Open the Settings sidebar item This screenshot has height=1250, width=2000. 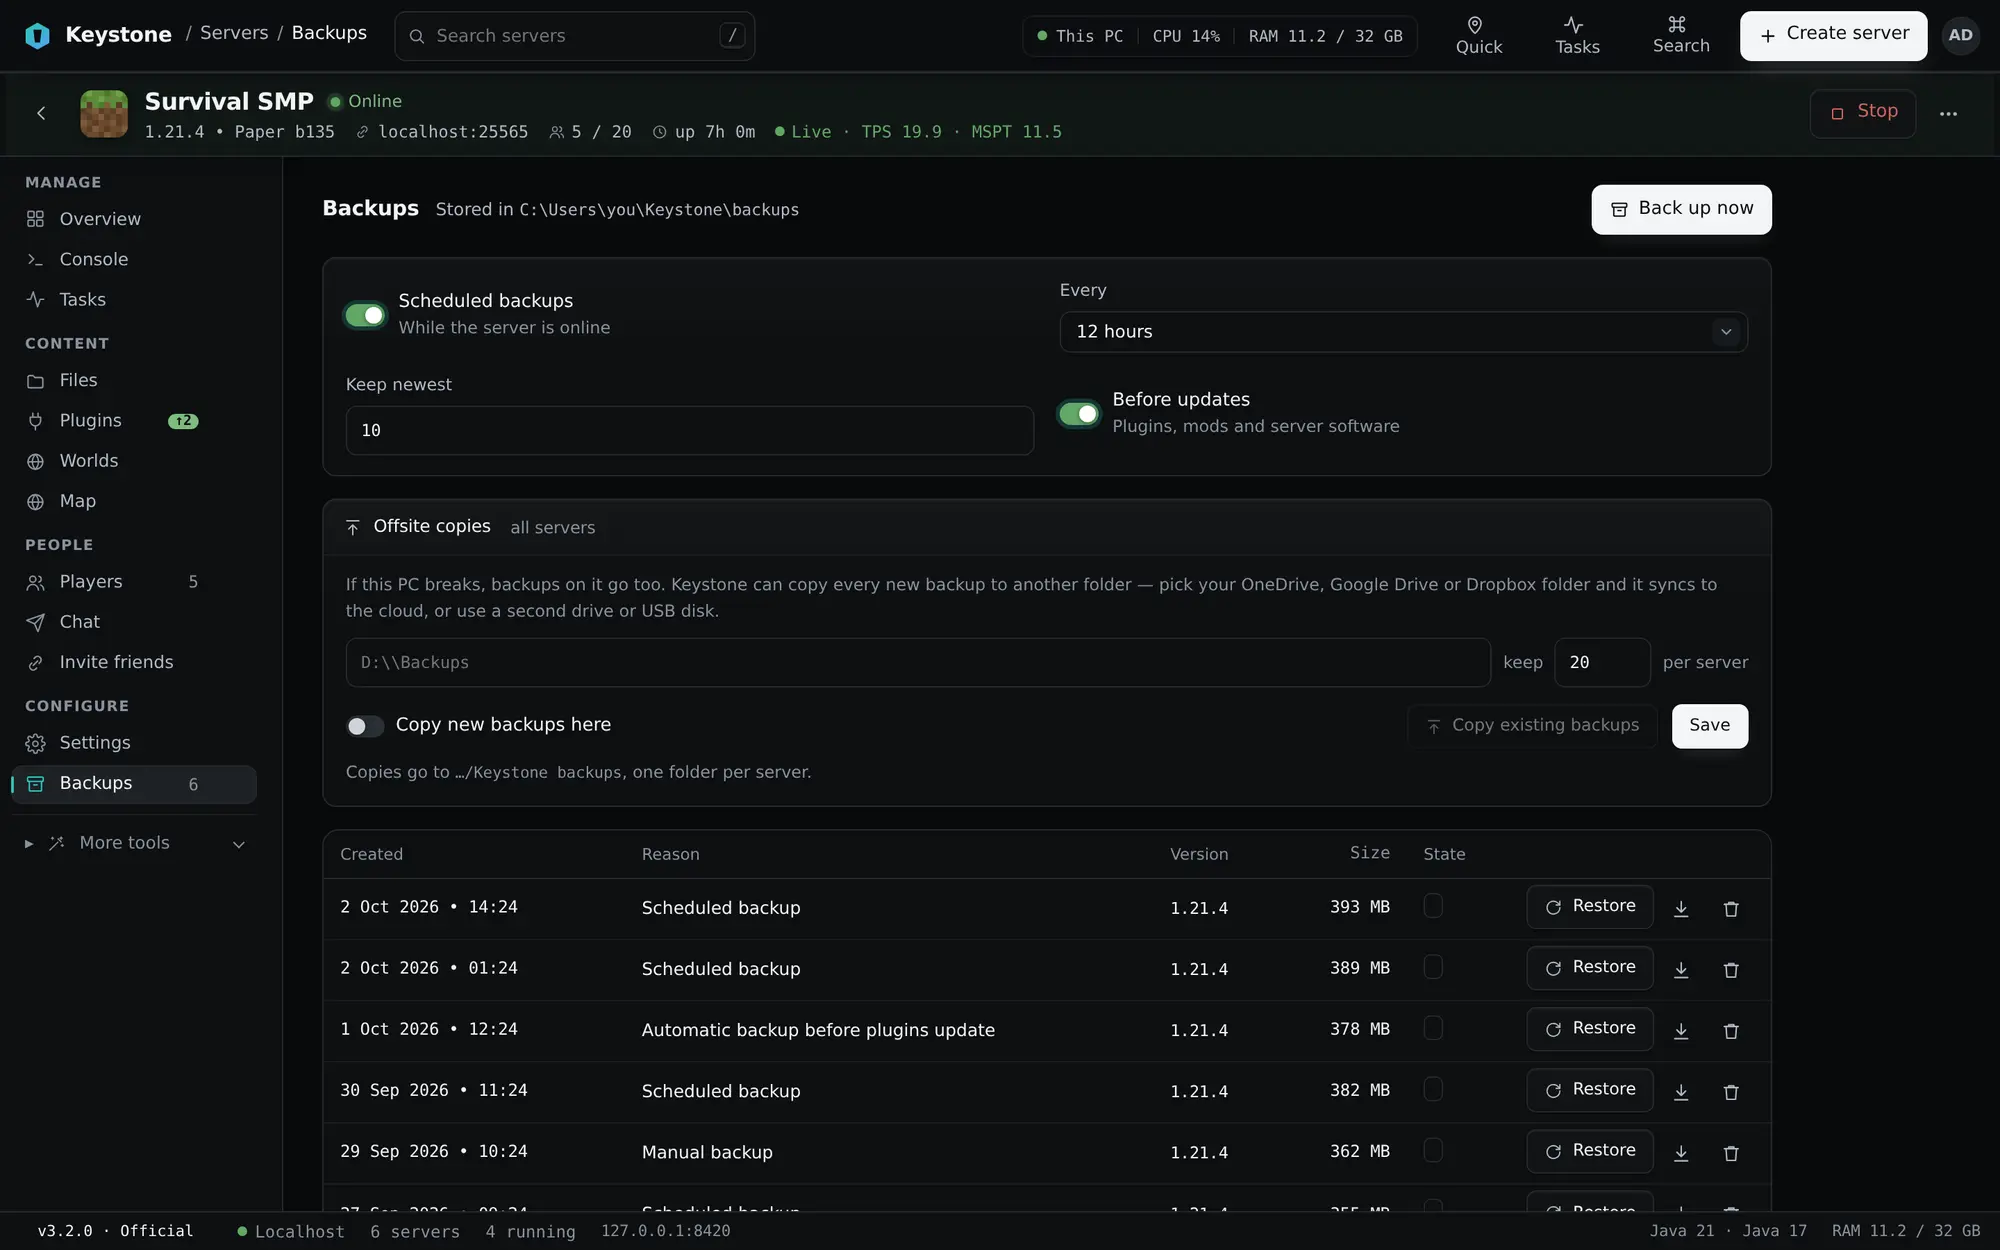[x=134, y=743]
